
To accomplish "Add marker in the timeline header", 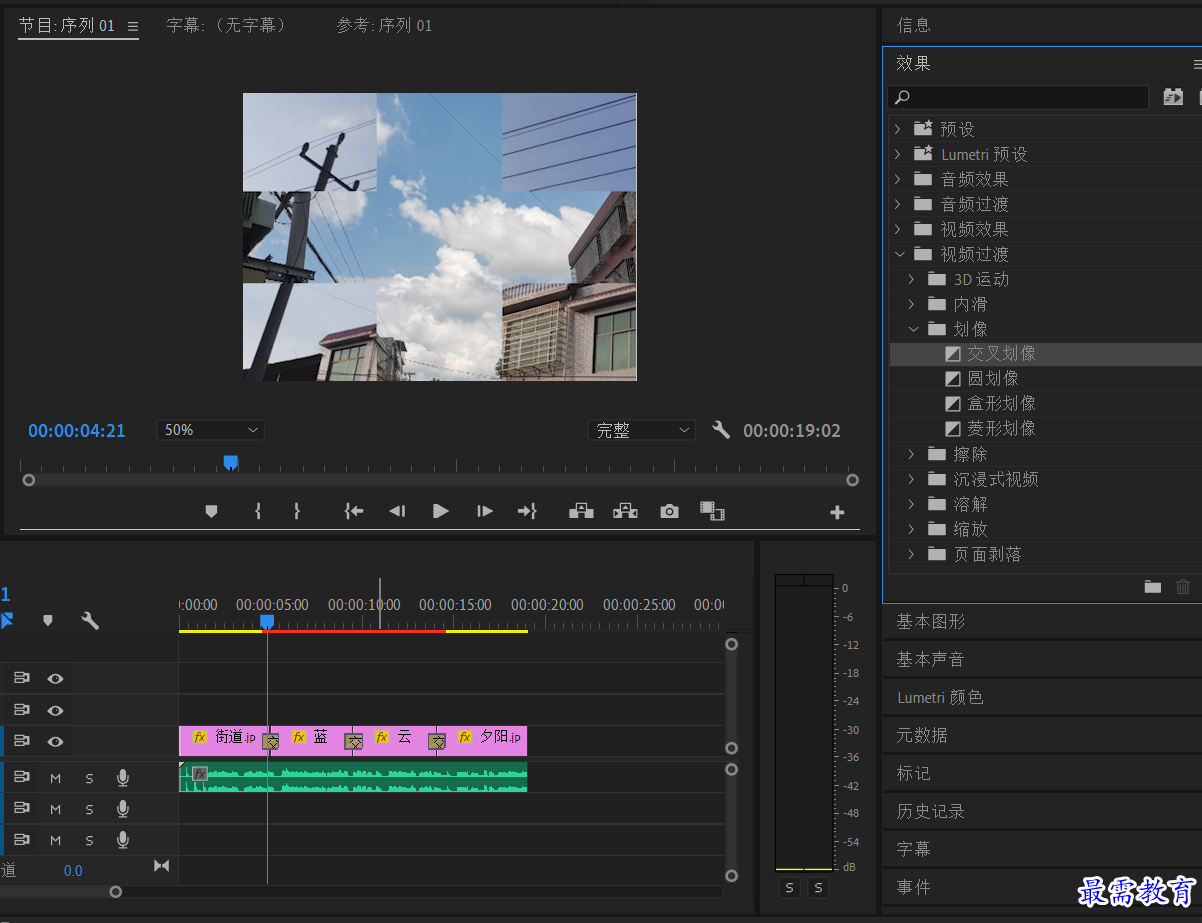I will coord(47,620).
